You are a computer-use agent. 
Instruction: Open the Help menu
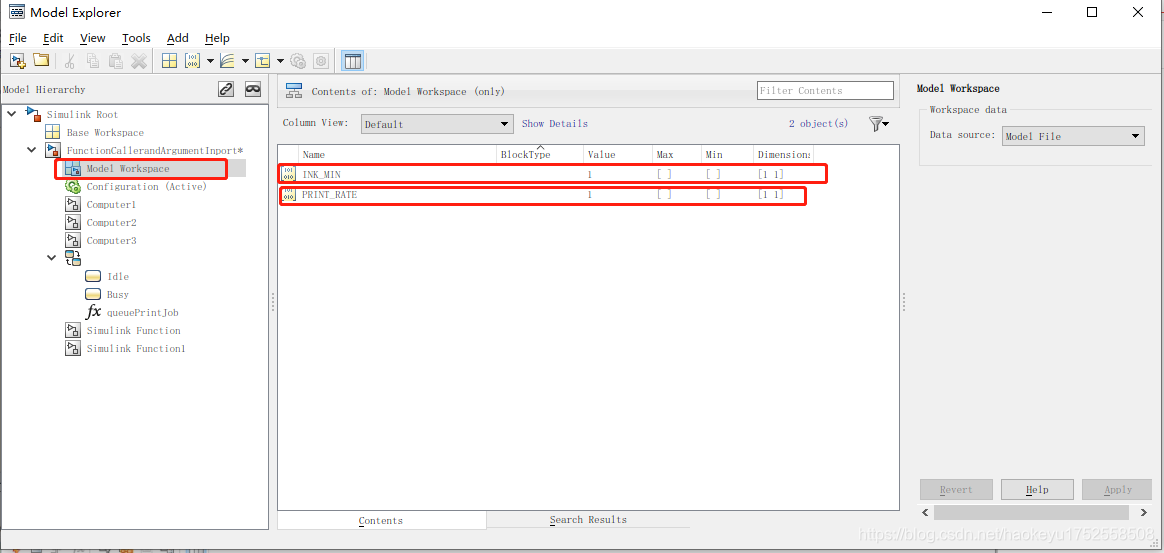click(x=218, y=38)
